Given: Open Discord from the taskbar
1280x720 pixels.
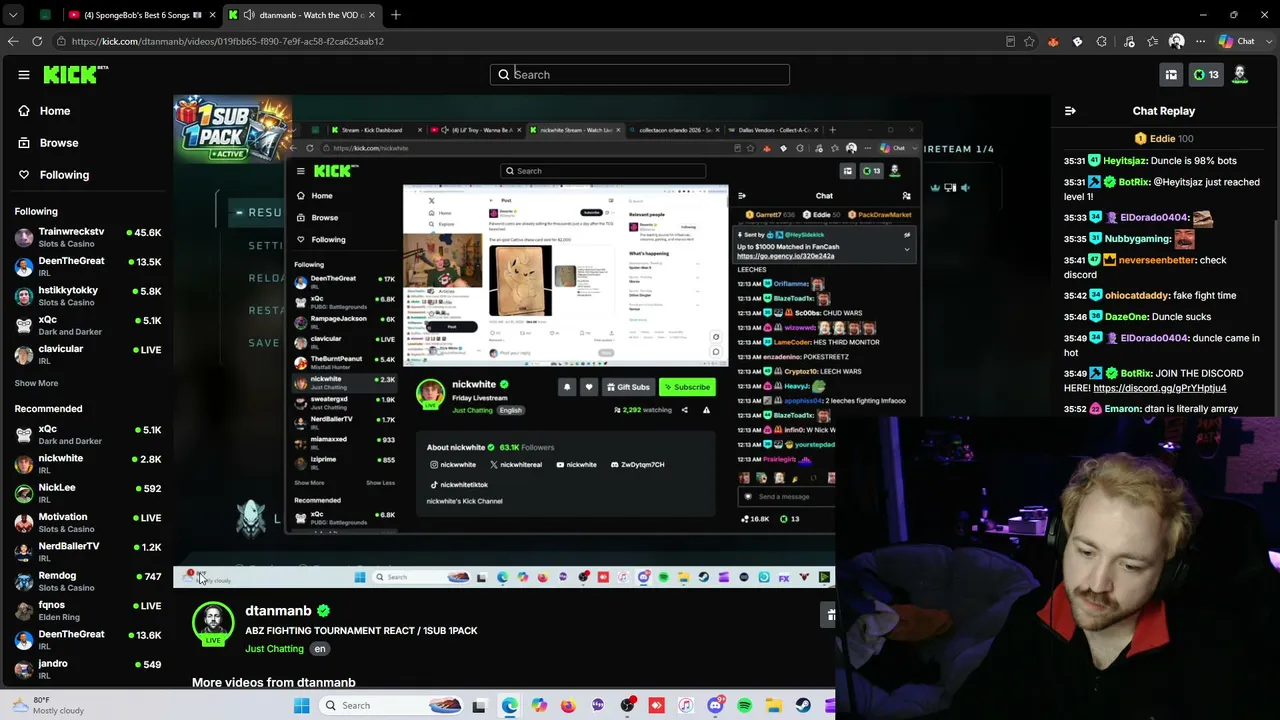Looking at the screenshot, I should (x=715, y=706).
